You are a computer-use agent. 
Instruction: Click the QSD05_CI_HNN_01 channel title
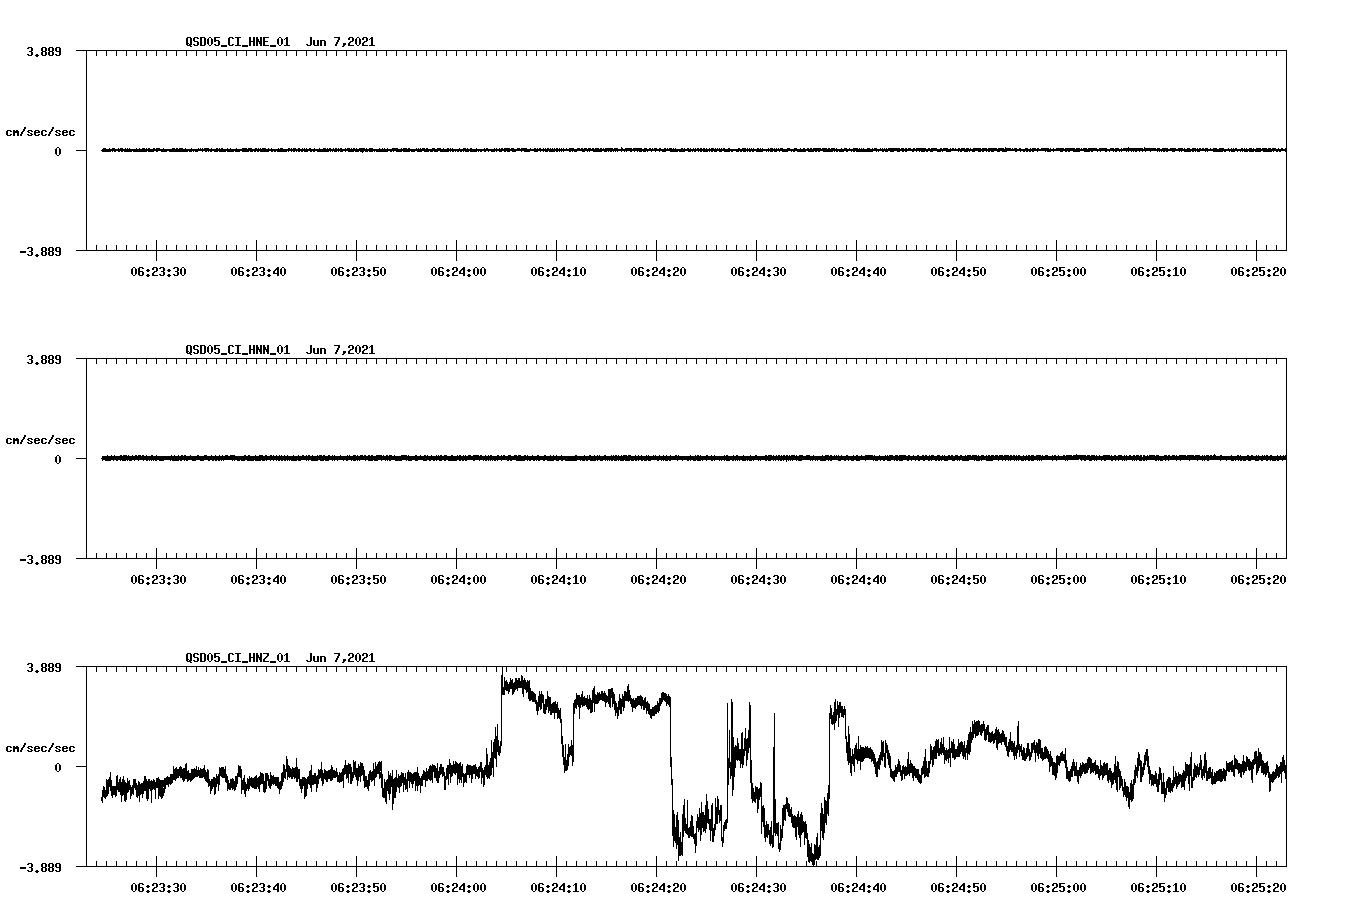(x=238, y=350)
